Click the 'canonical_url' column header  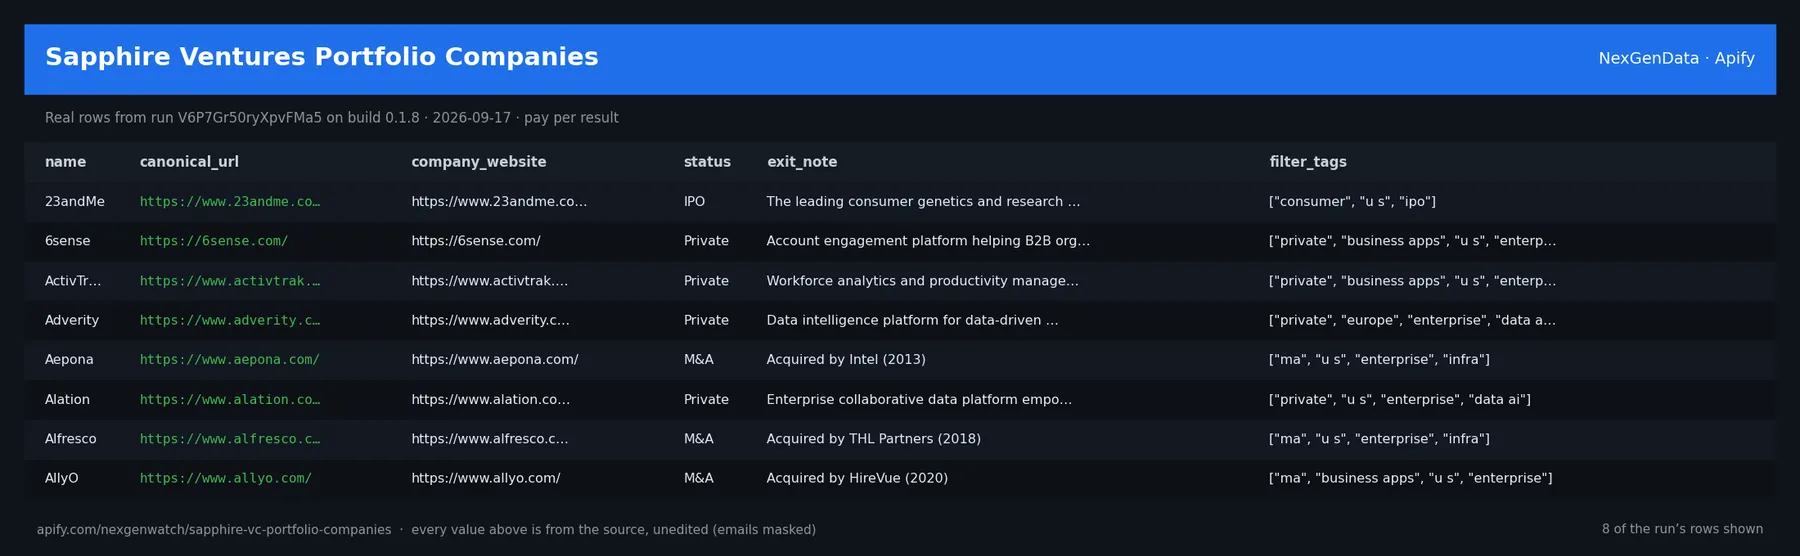click(189, 162)
